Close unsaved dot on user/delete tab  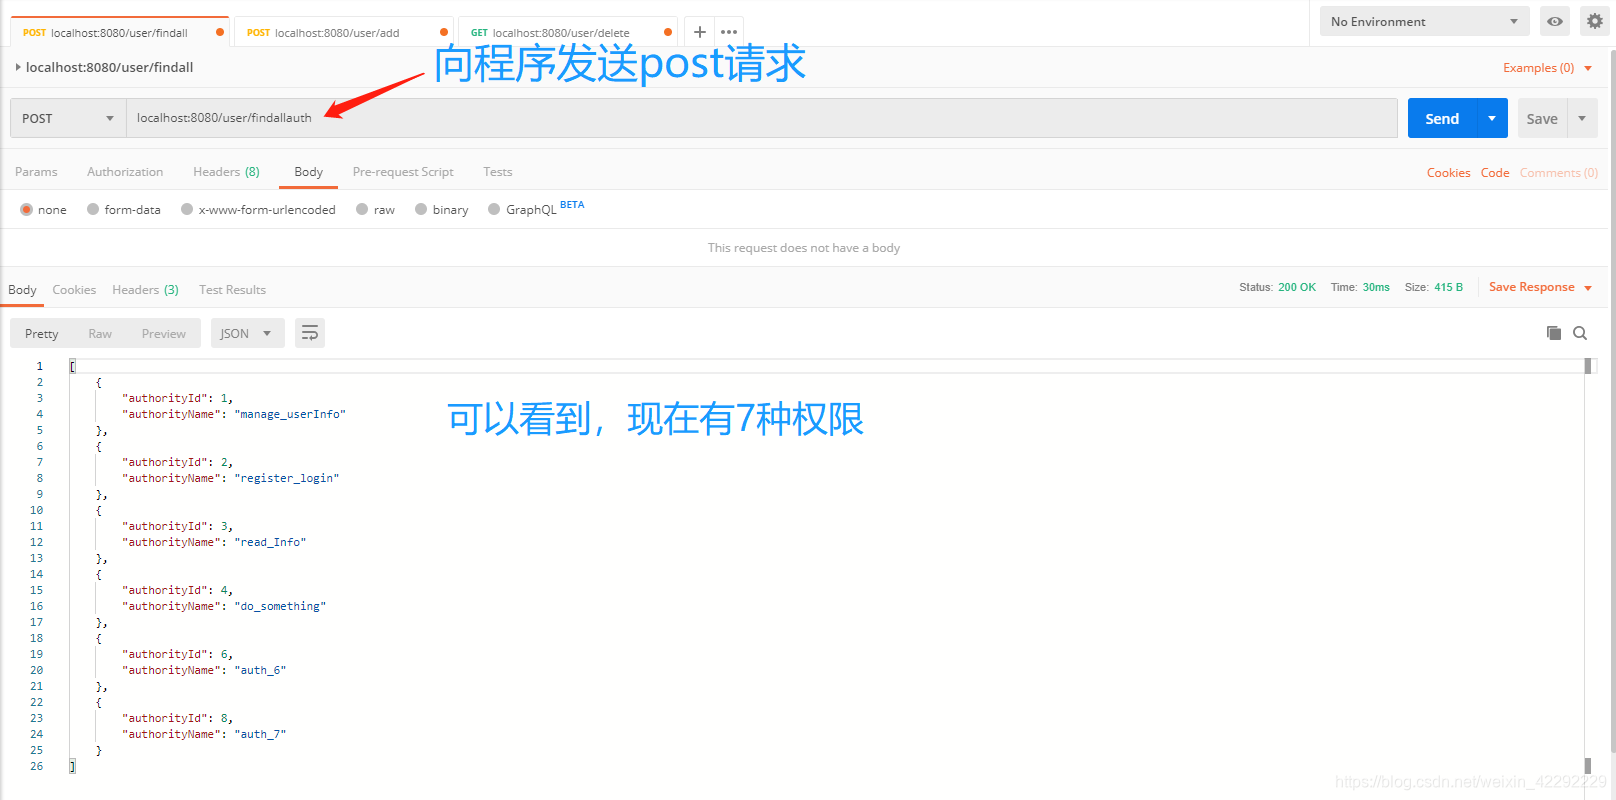click(x=668, y=32)
